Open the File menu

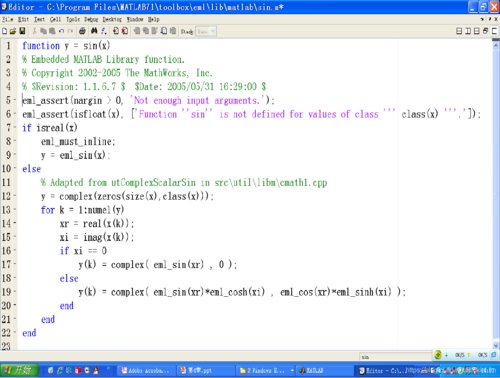click(x=7, y=19)
